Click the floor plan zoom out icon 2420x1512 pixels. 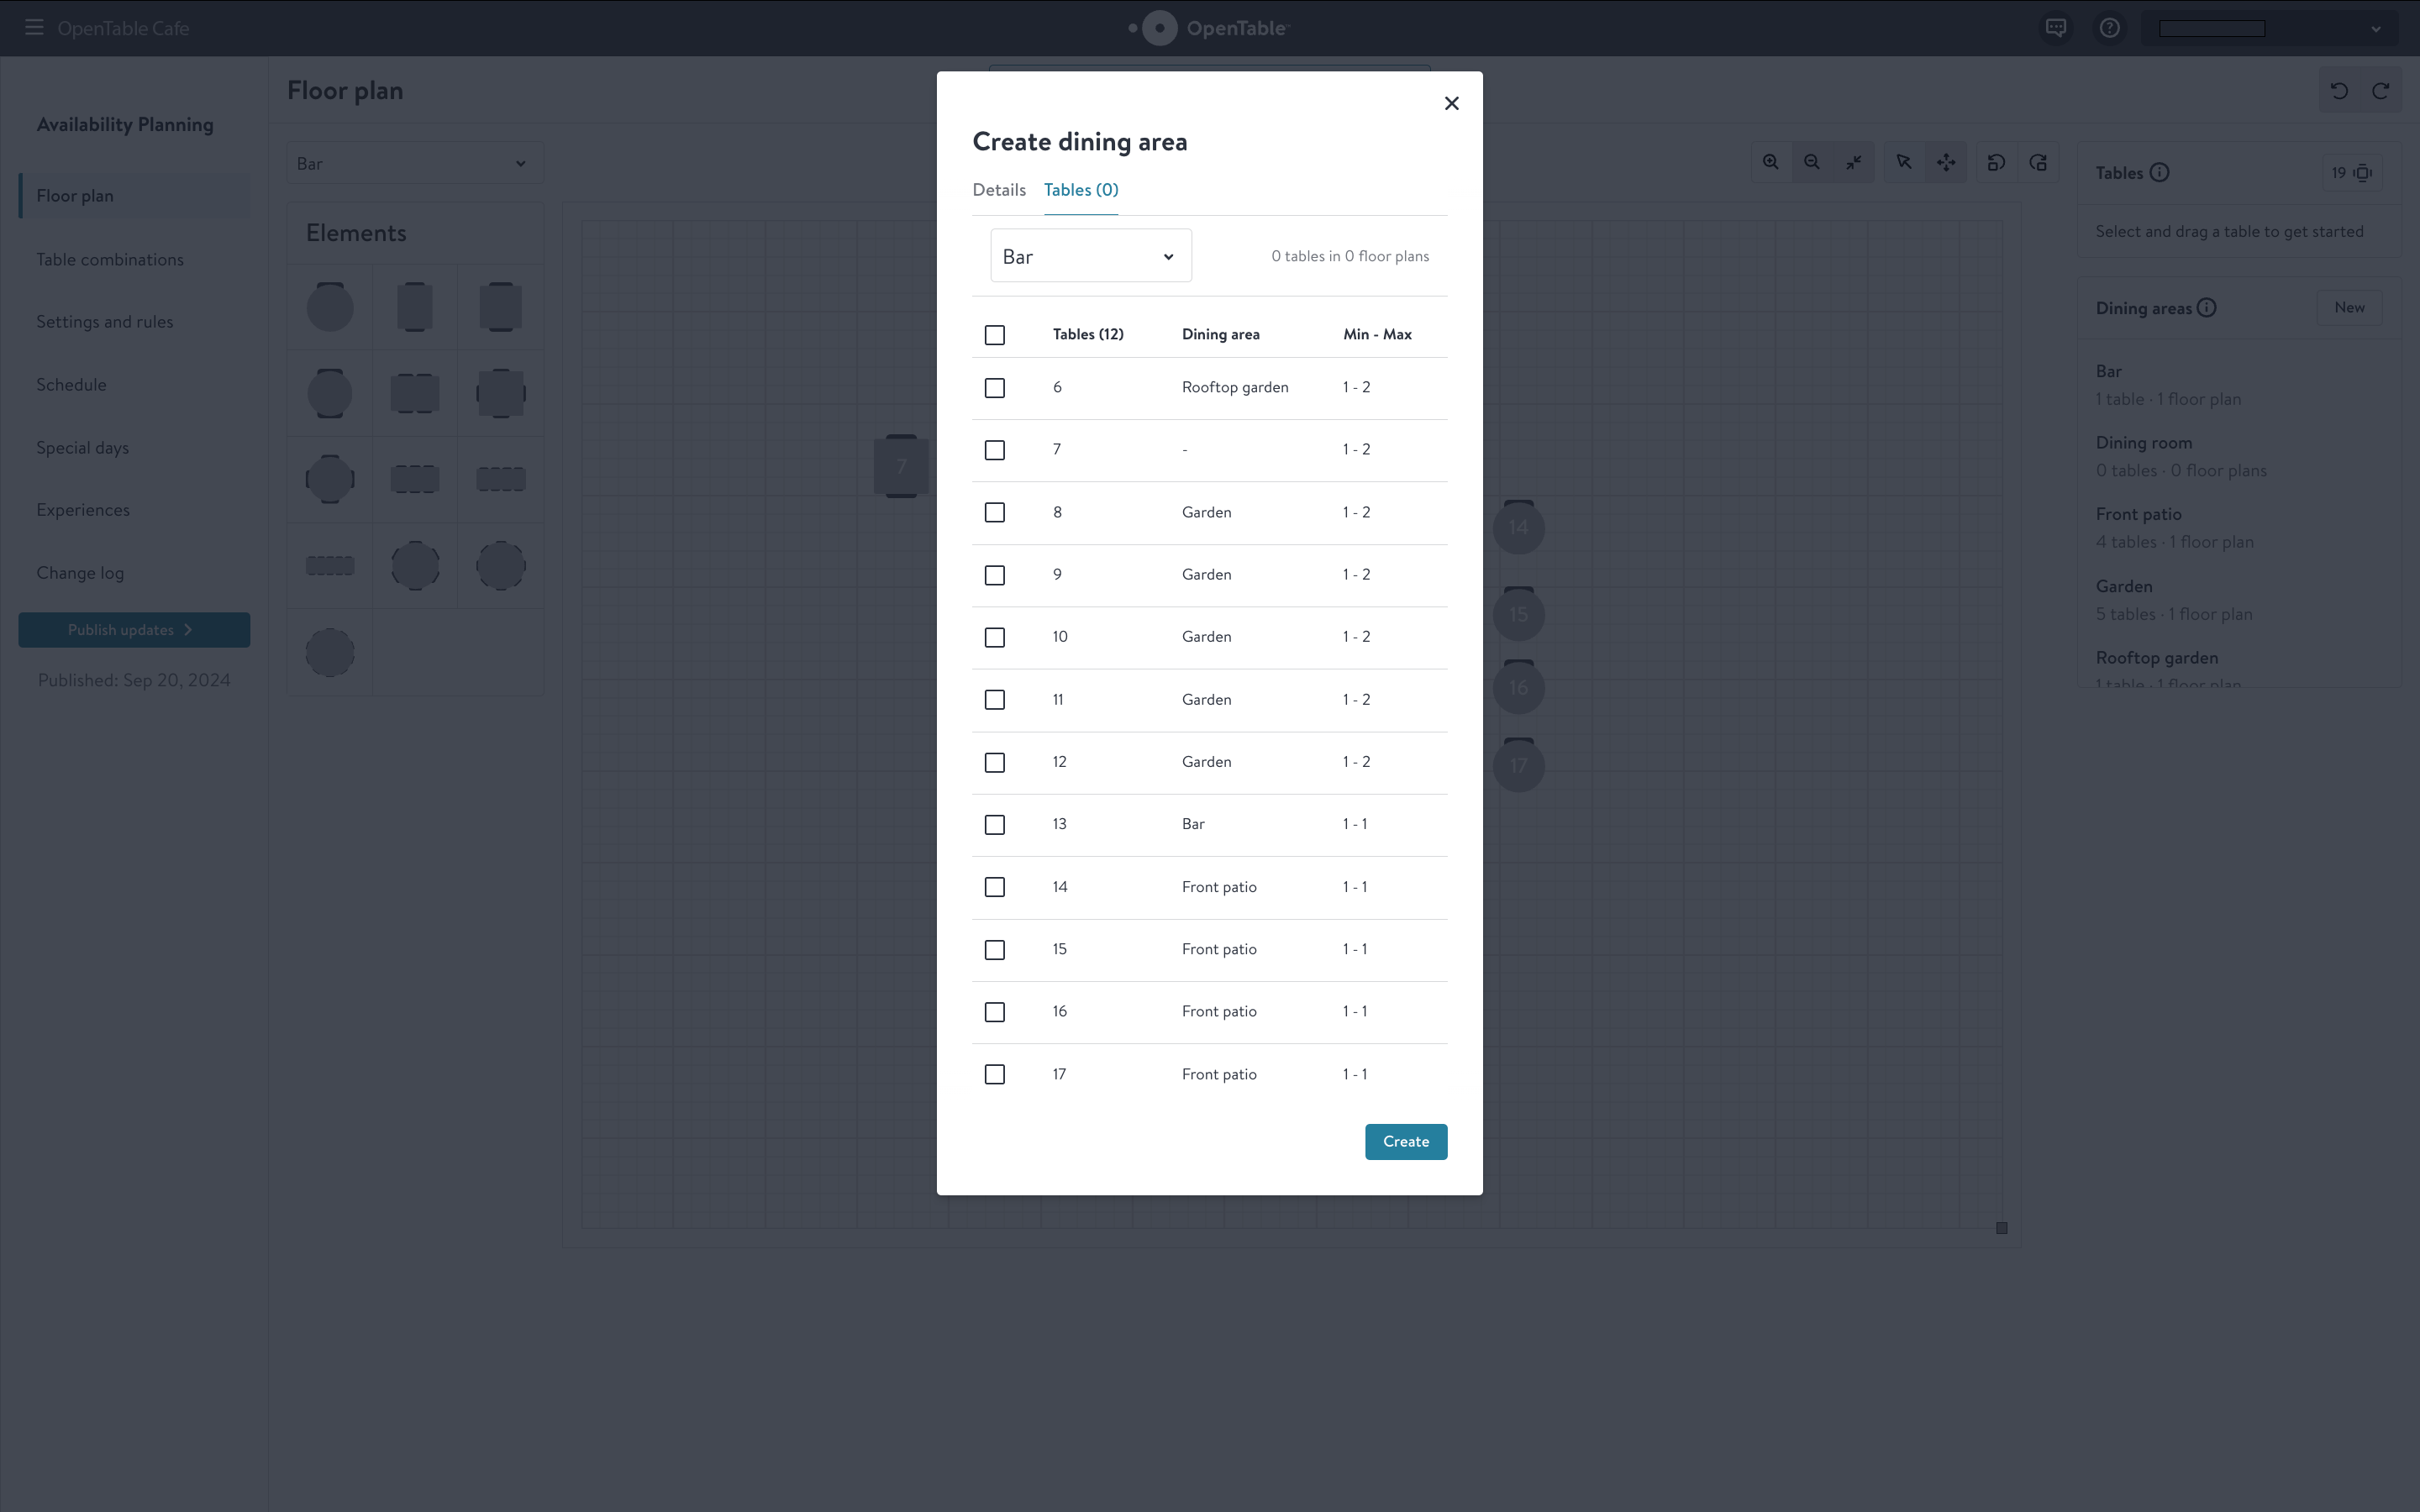1811,162
